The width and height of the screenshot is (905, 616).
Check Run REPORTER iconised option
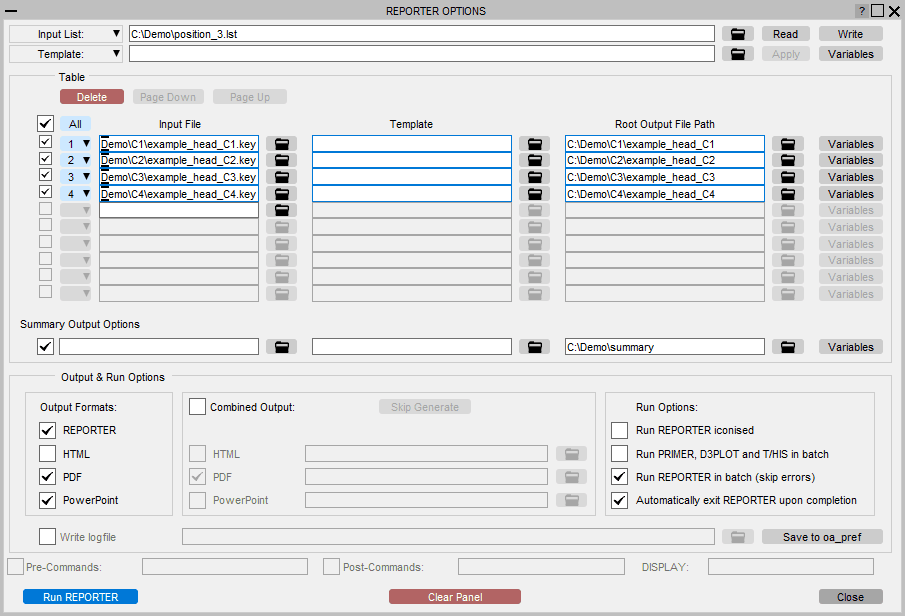click(x=618, y=430)
